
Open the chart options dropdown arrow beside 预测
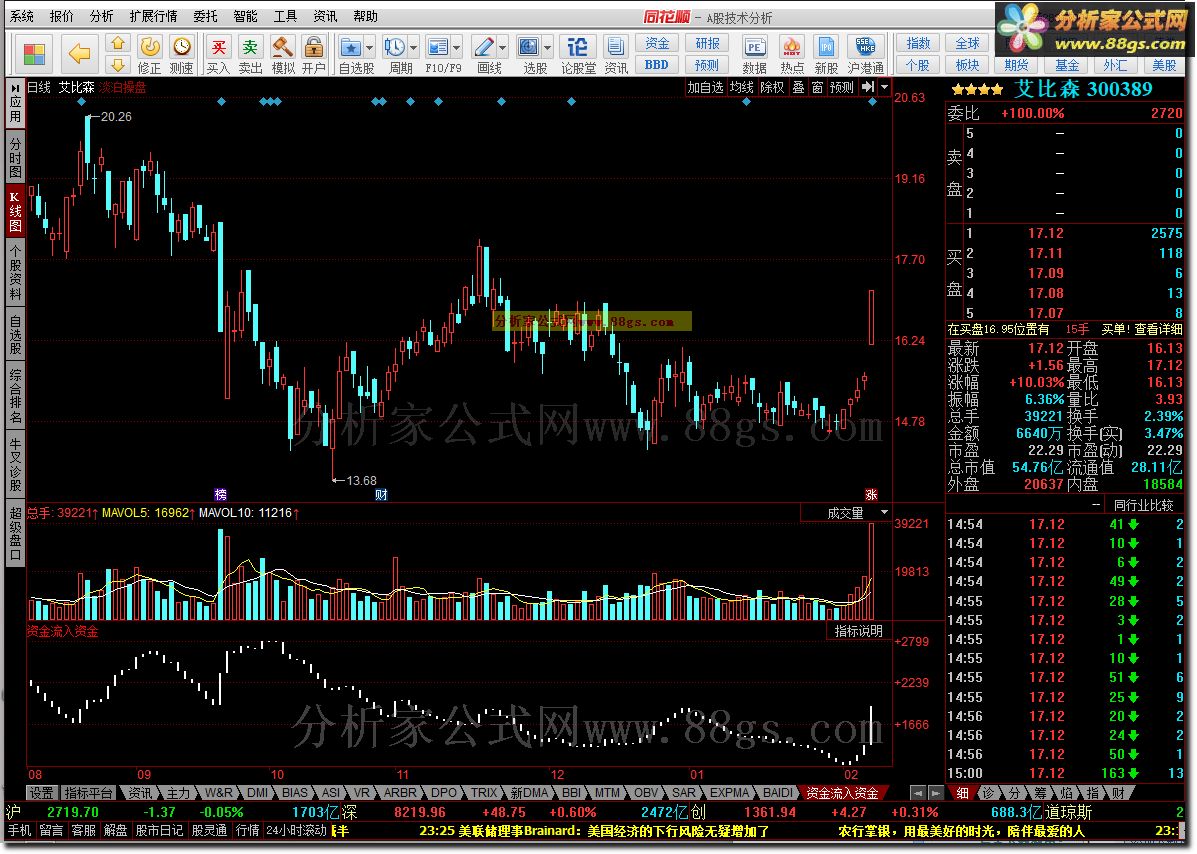[885, 87]
